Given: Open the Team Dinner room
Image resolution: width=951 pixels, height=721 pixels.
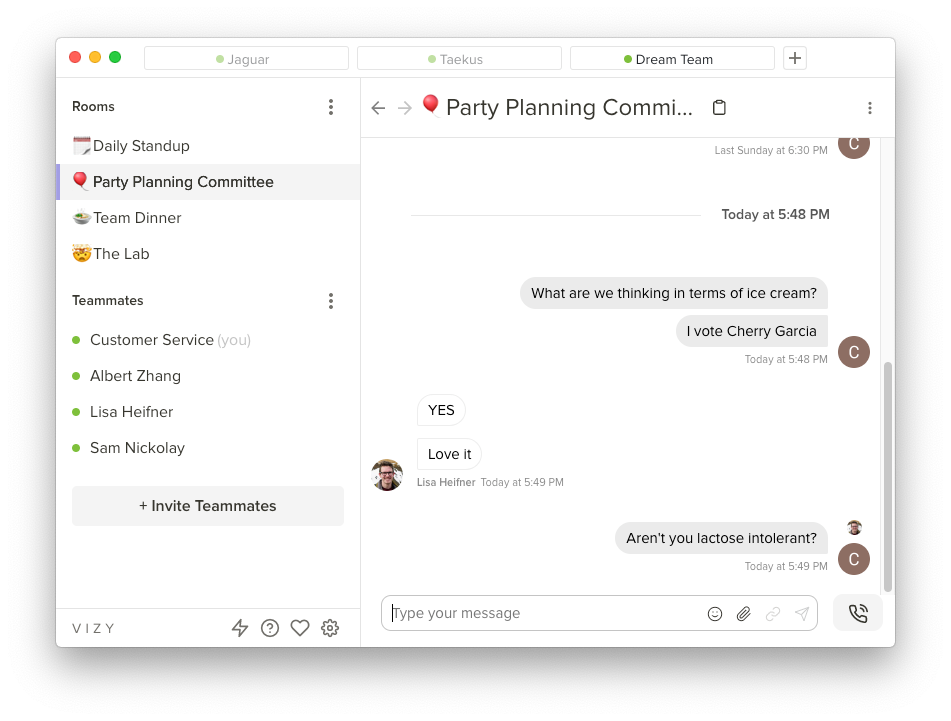Looking at the screenshot, I should [137, 217].
